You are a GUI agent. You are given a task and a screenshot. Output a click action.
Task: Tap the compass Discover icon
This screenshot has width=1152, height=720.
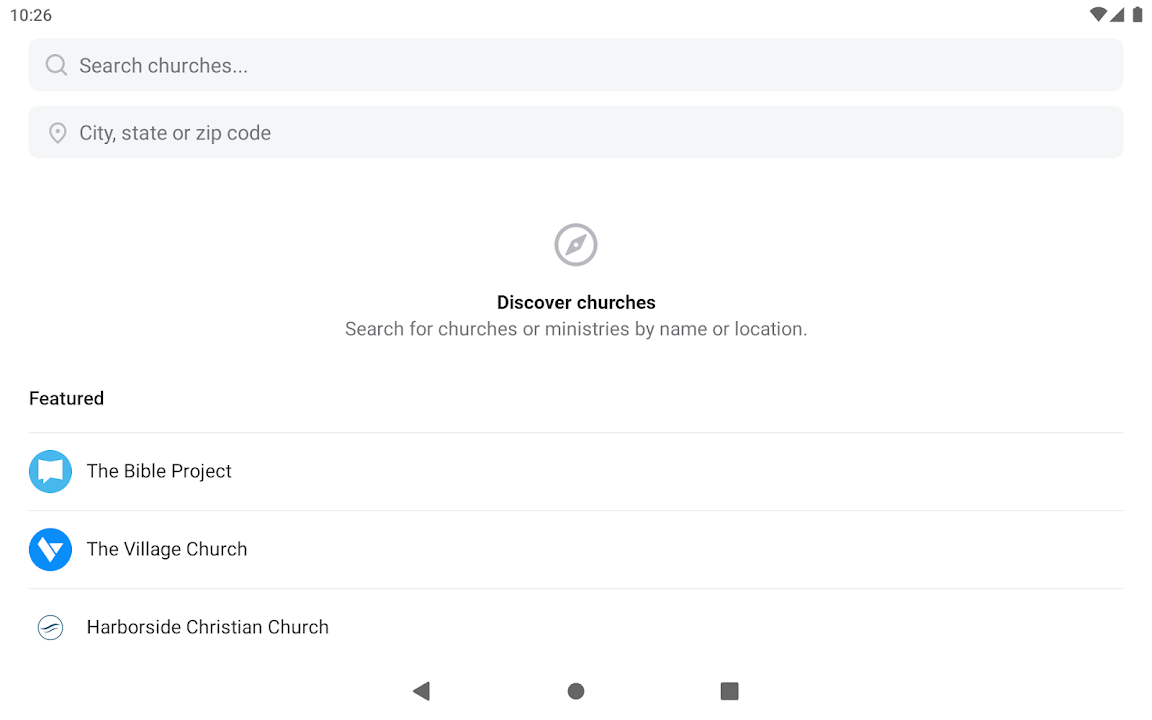tap(576, 245)
